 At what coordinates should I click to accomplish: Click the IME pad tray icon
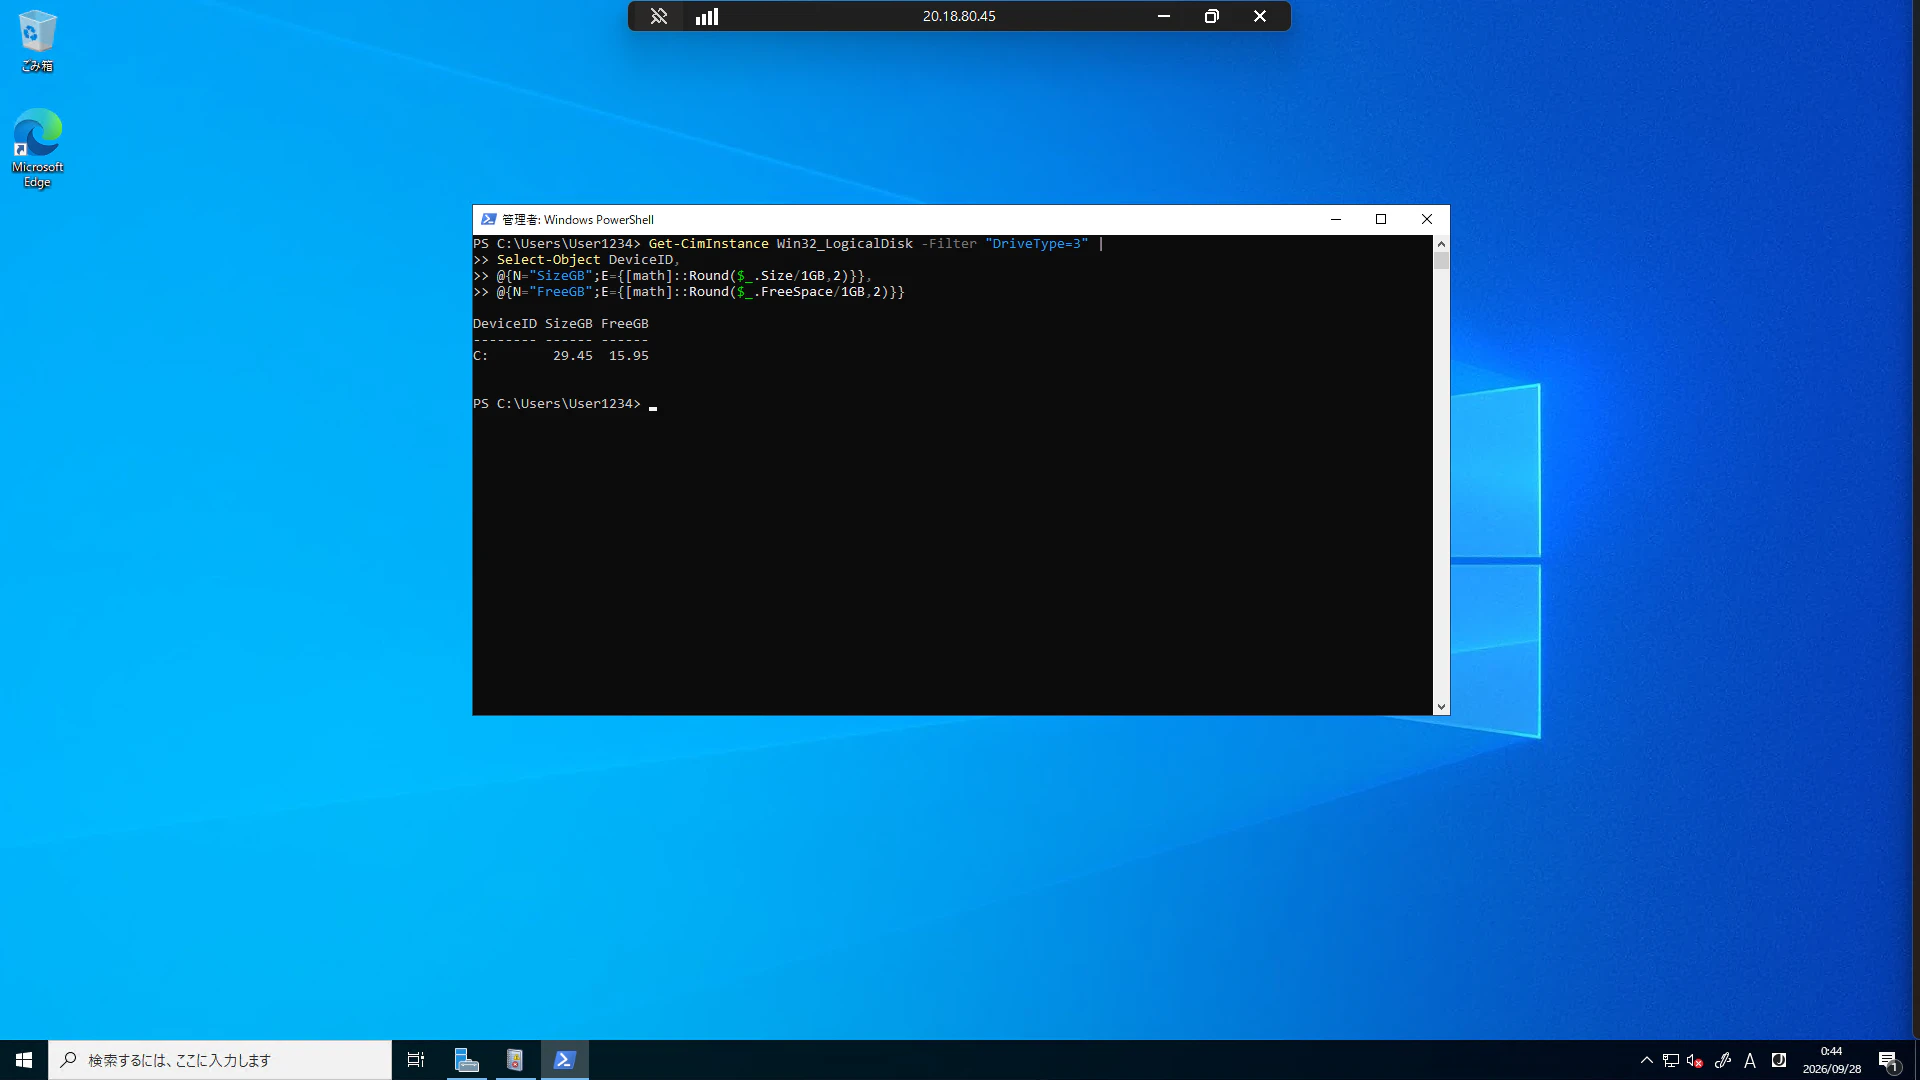(x=1779, y=1060)
